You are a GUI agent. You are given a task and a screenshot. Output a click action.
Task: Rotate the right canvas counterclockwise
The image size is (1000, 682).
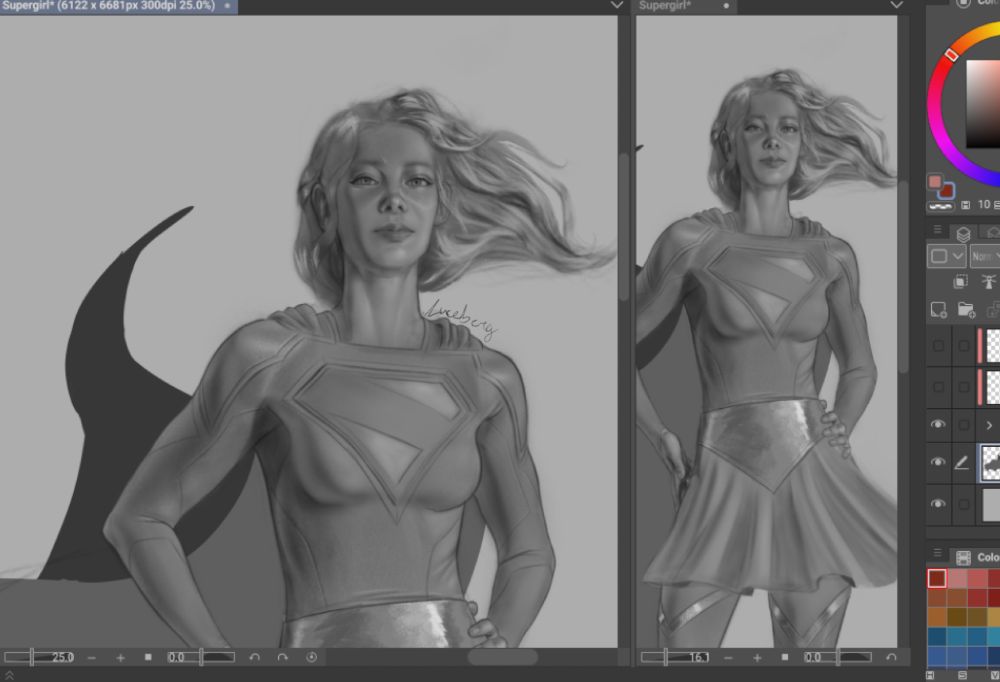point(891,657)
